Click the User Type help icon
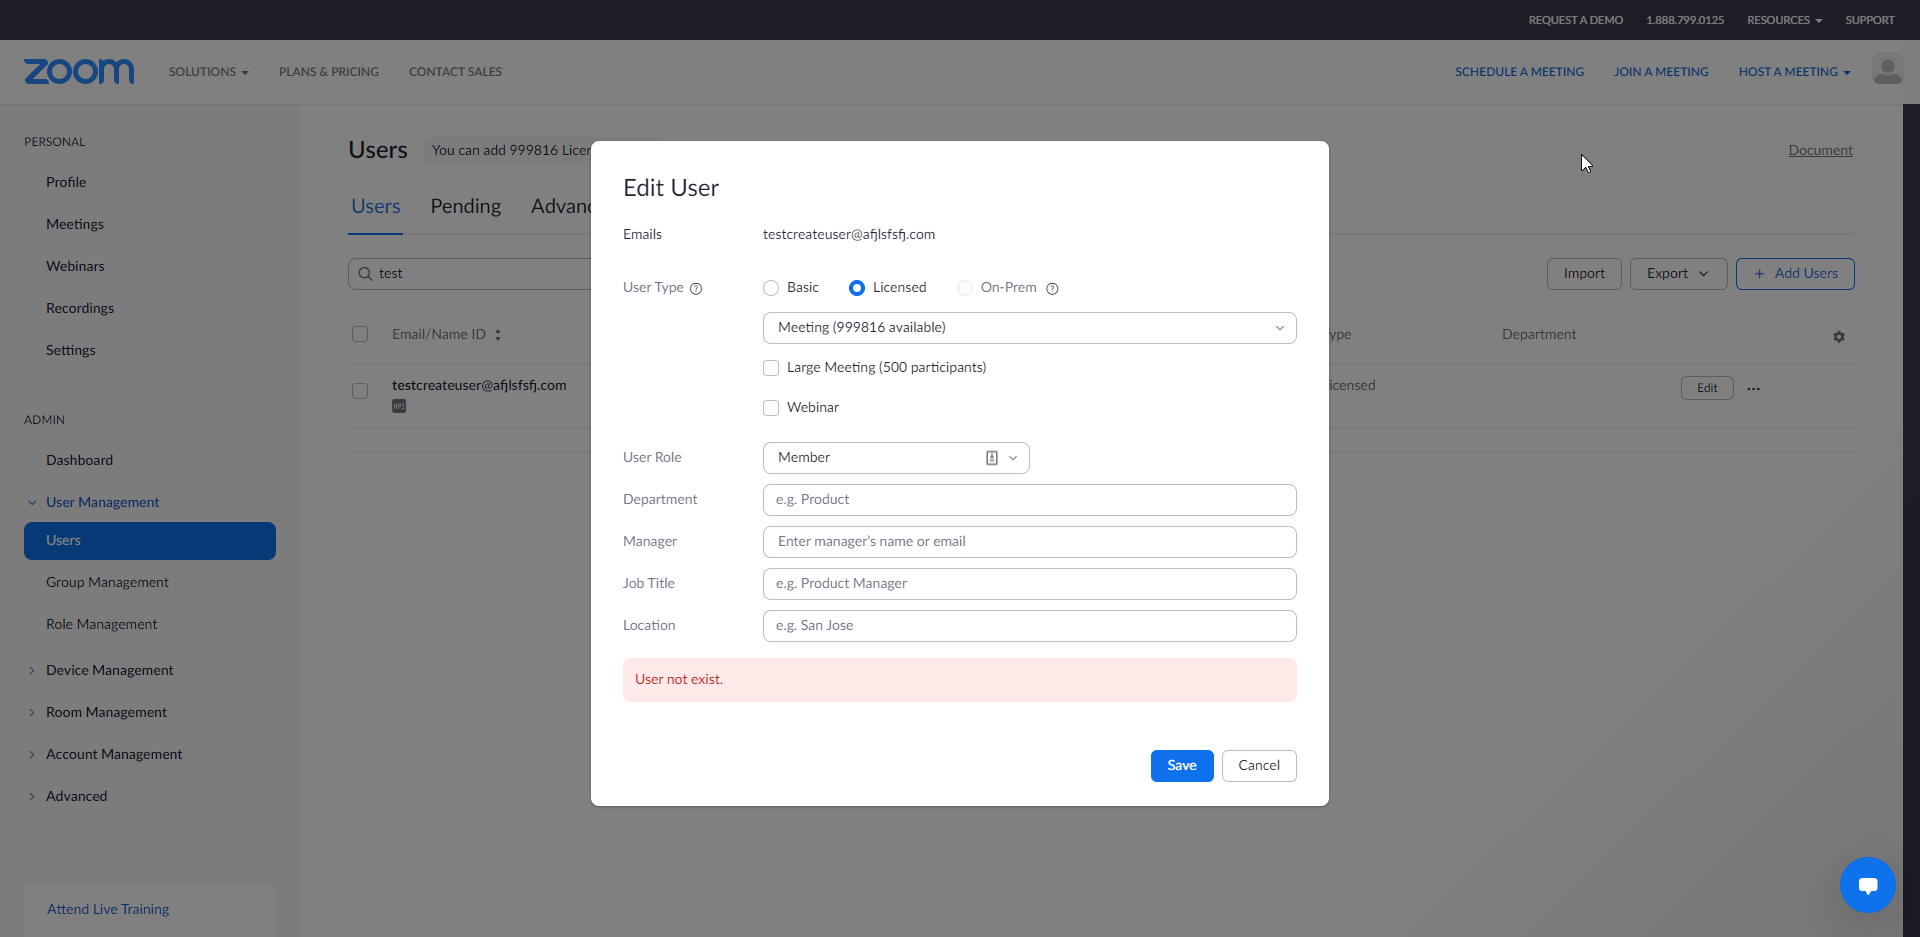1920x937 pixels. (x=696, y=289)
